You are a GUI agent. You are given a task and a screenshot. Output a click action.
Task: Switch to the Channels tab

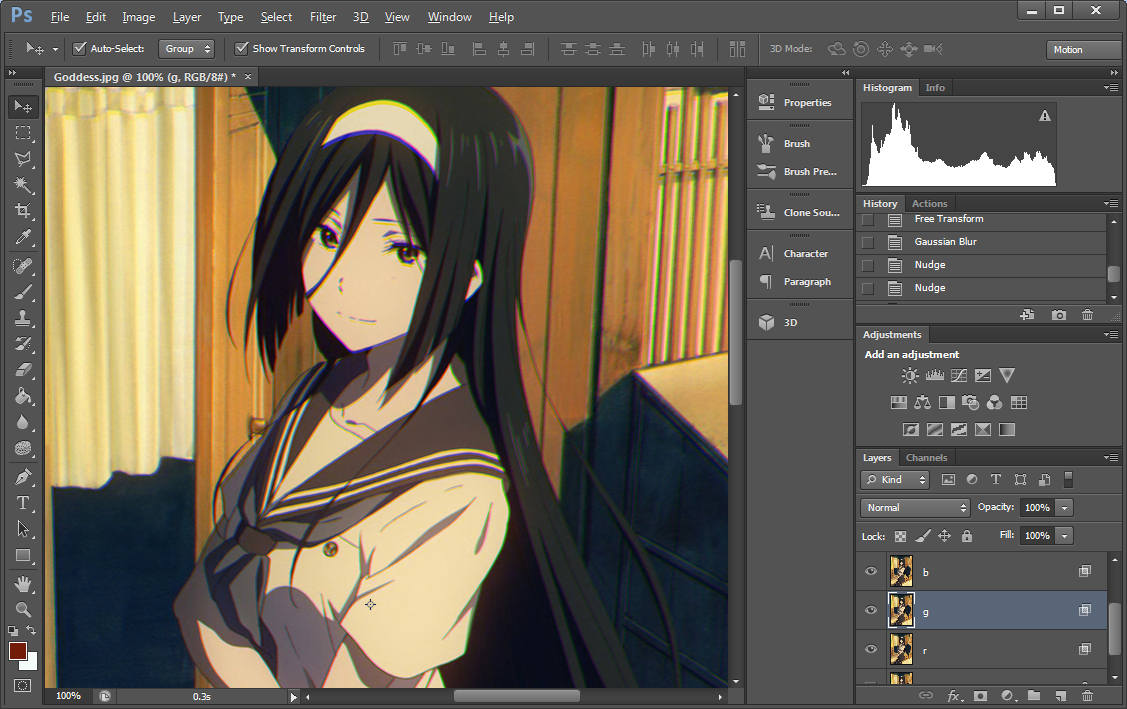click(x=926, y=458)
